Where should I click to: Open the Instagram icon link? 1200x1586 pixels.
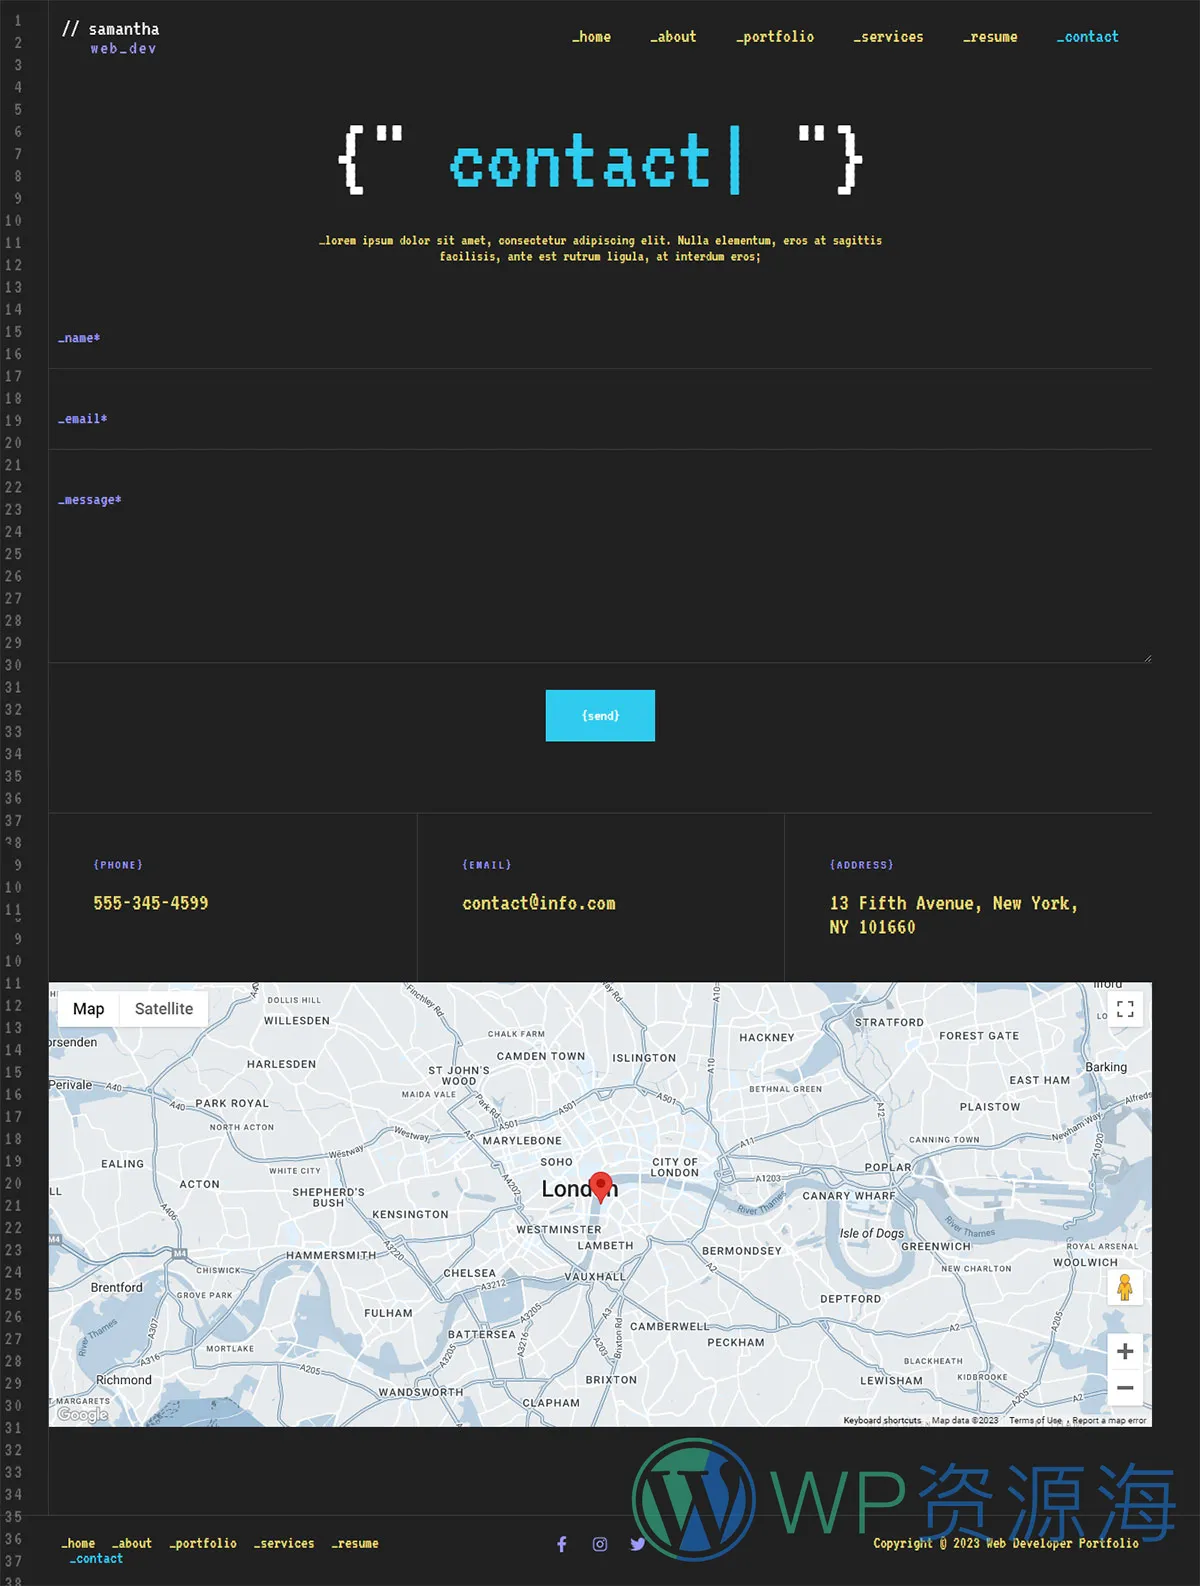coord(600,1544)
